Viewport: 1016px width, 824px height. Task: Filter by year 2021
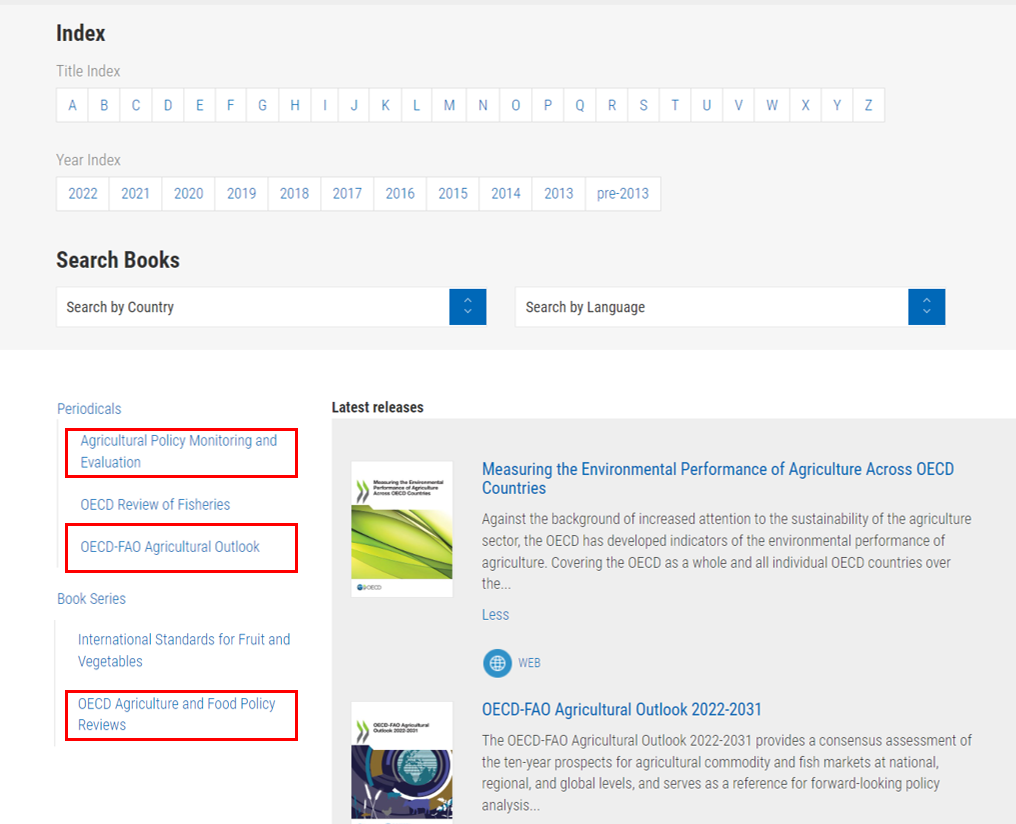135,194
